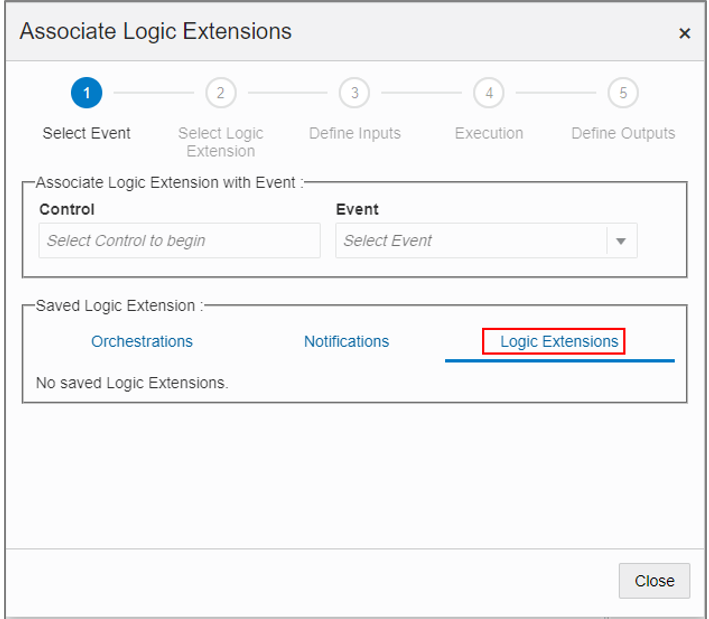Close the dialog with the X icon
709x619 pixels.
pyautogui.click(x=684, y=33)
